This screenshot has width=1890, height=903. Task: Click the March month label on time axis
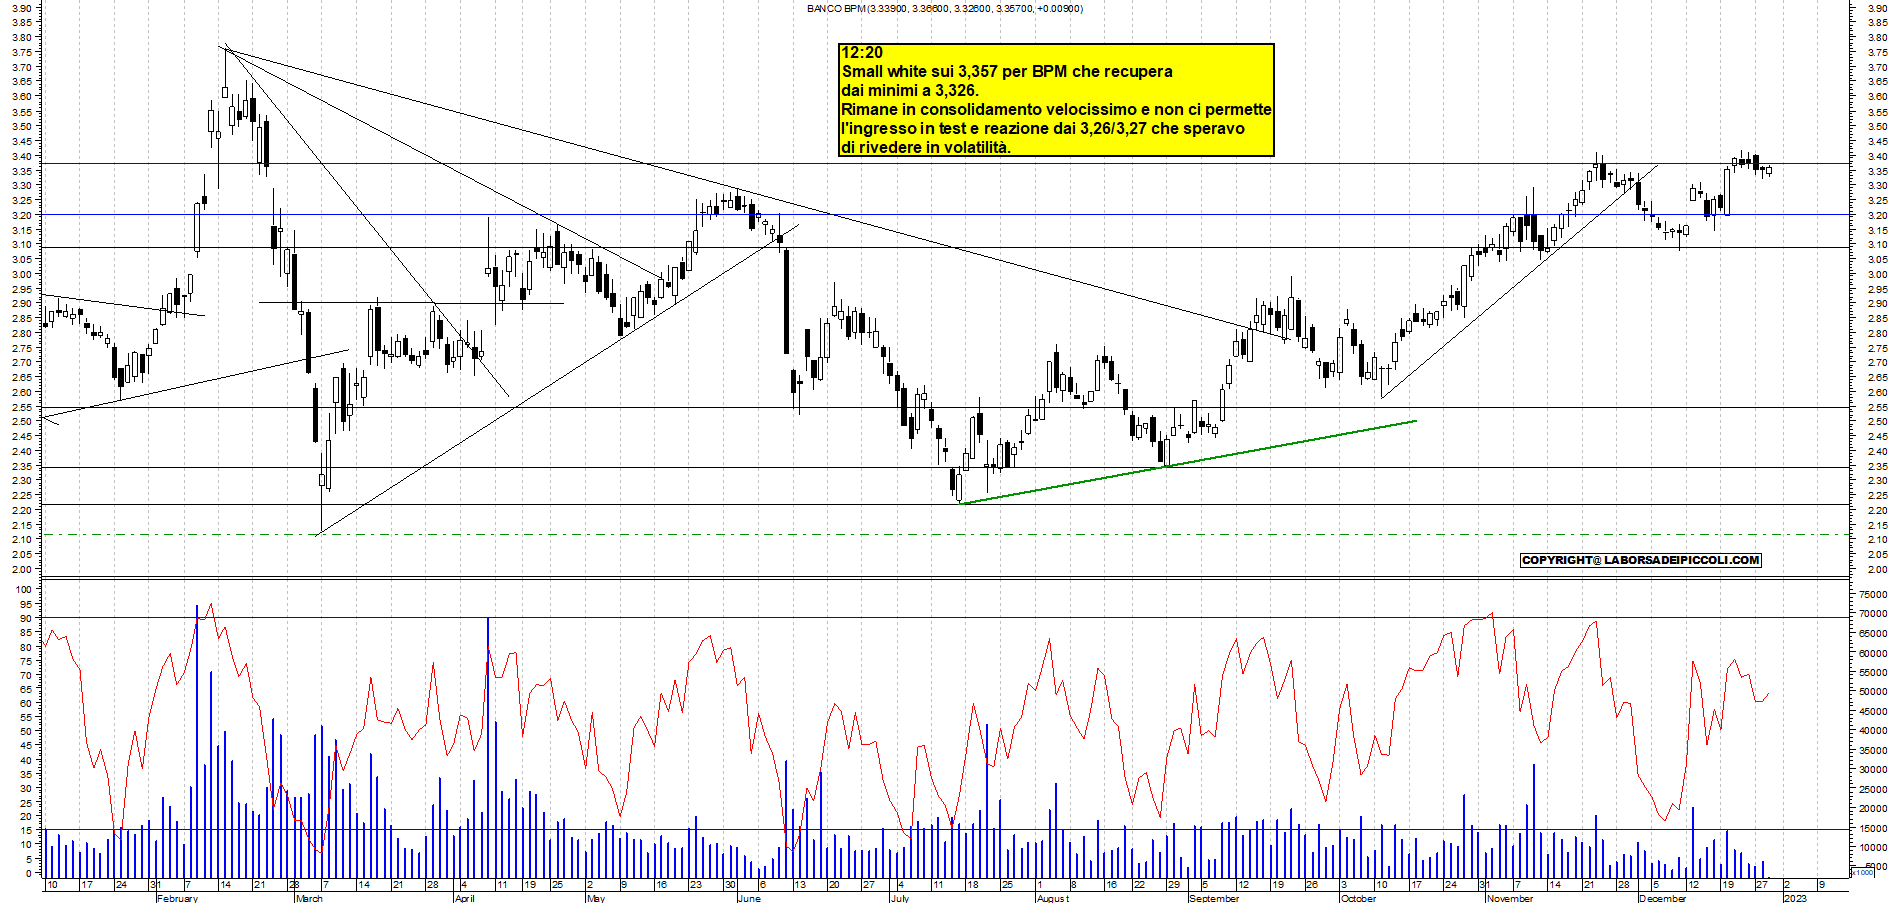click(x=309, y=898)
